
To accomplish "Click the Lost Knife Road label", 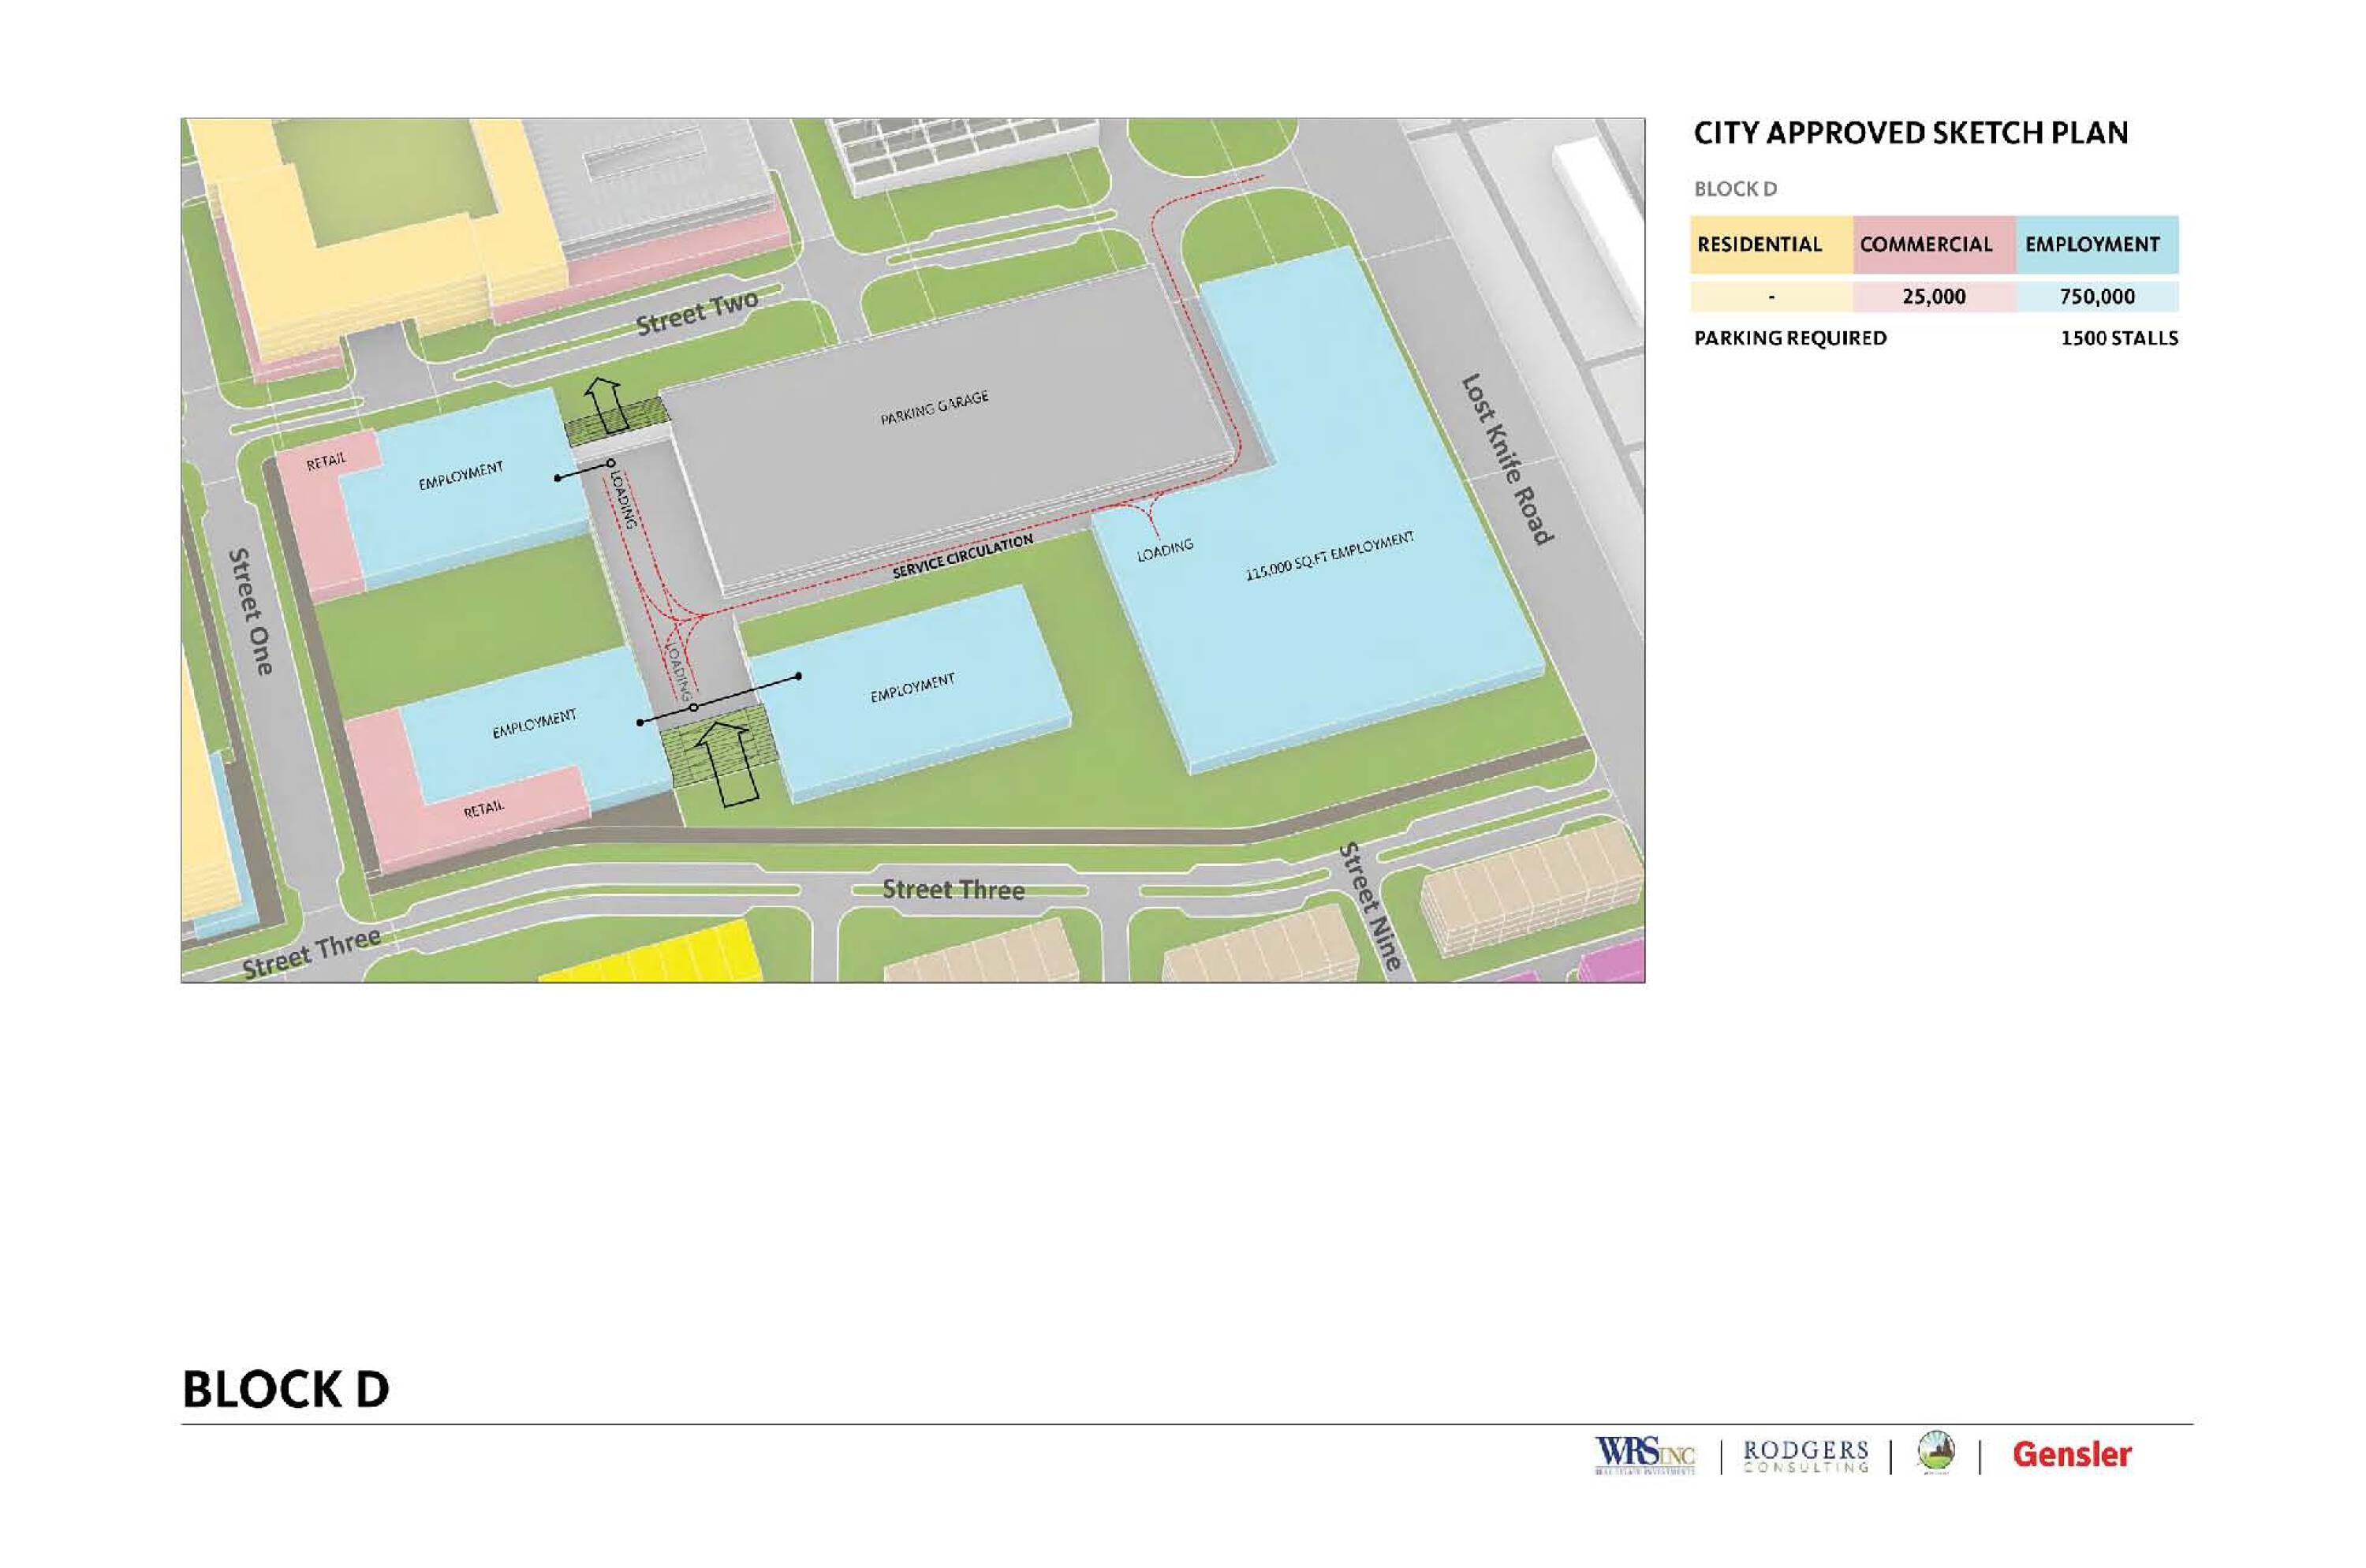I will (x=1507, y=459).
